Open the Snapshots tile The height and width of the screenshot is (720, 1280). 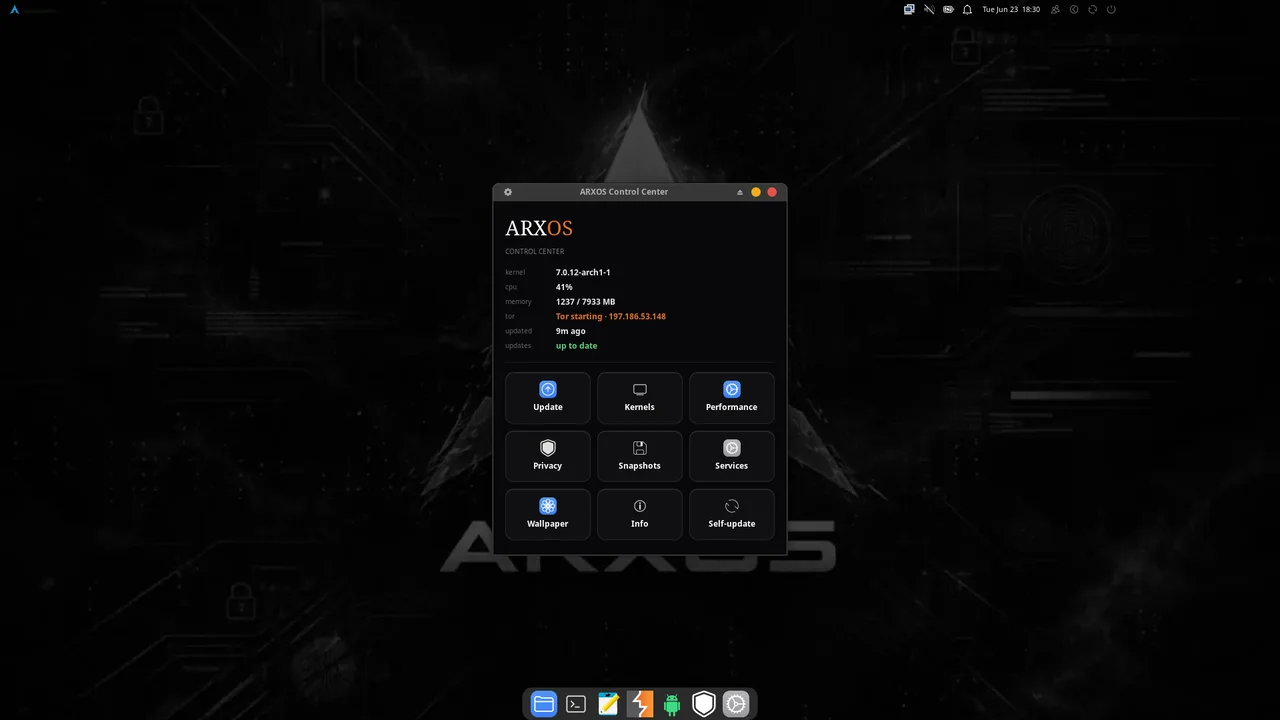640,456
